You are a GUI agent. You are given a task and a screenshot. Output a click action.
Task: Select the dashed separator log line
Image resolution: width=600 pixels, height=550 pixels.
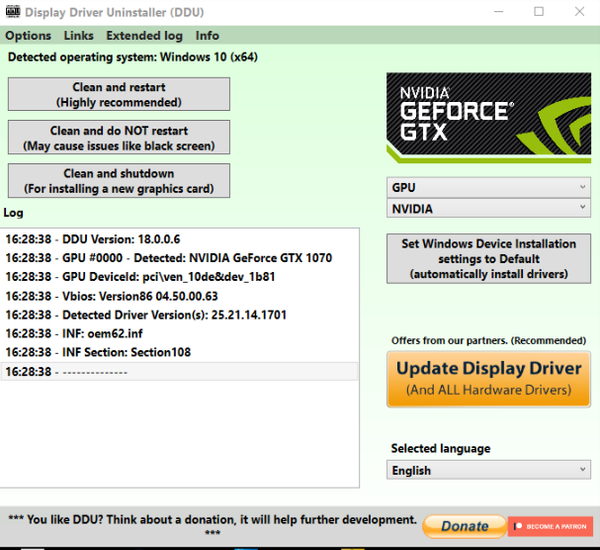179,371
